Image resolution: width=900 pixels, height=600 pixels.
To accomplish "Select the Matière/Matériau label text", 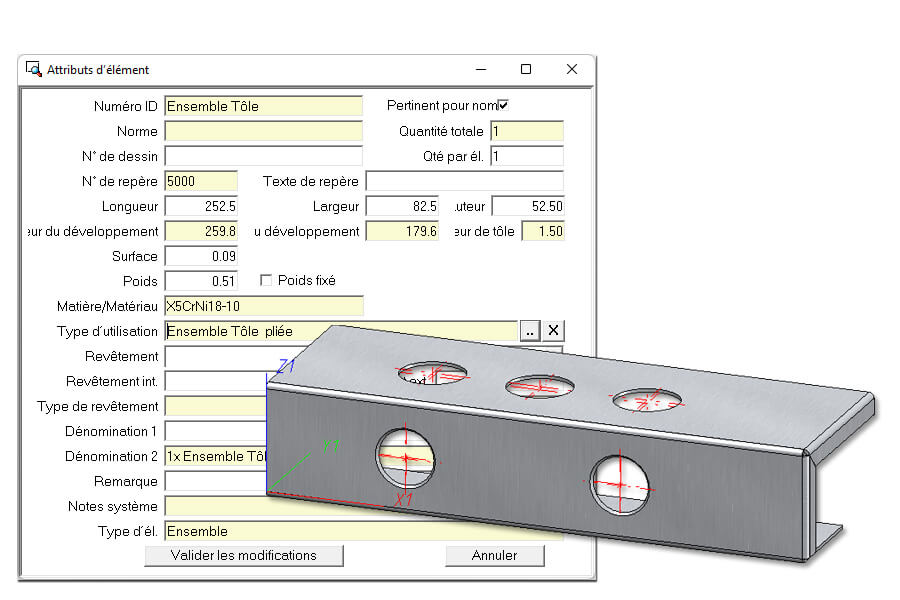I will 107,307.
